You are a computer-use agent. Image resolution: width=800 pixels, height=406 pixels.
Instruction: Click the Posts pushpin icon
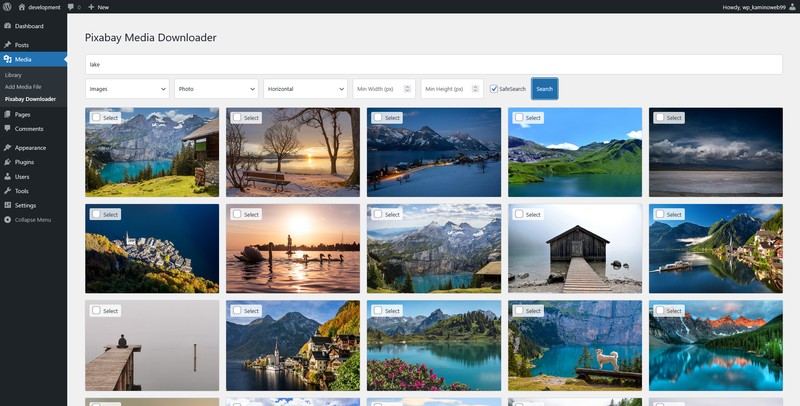pyautogui.click(x=8, y=45)
